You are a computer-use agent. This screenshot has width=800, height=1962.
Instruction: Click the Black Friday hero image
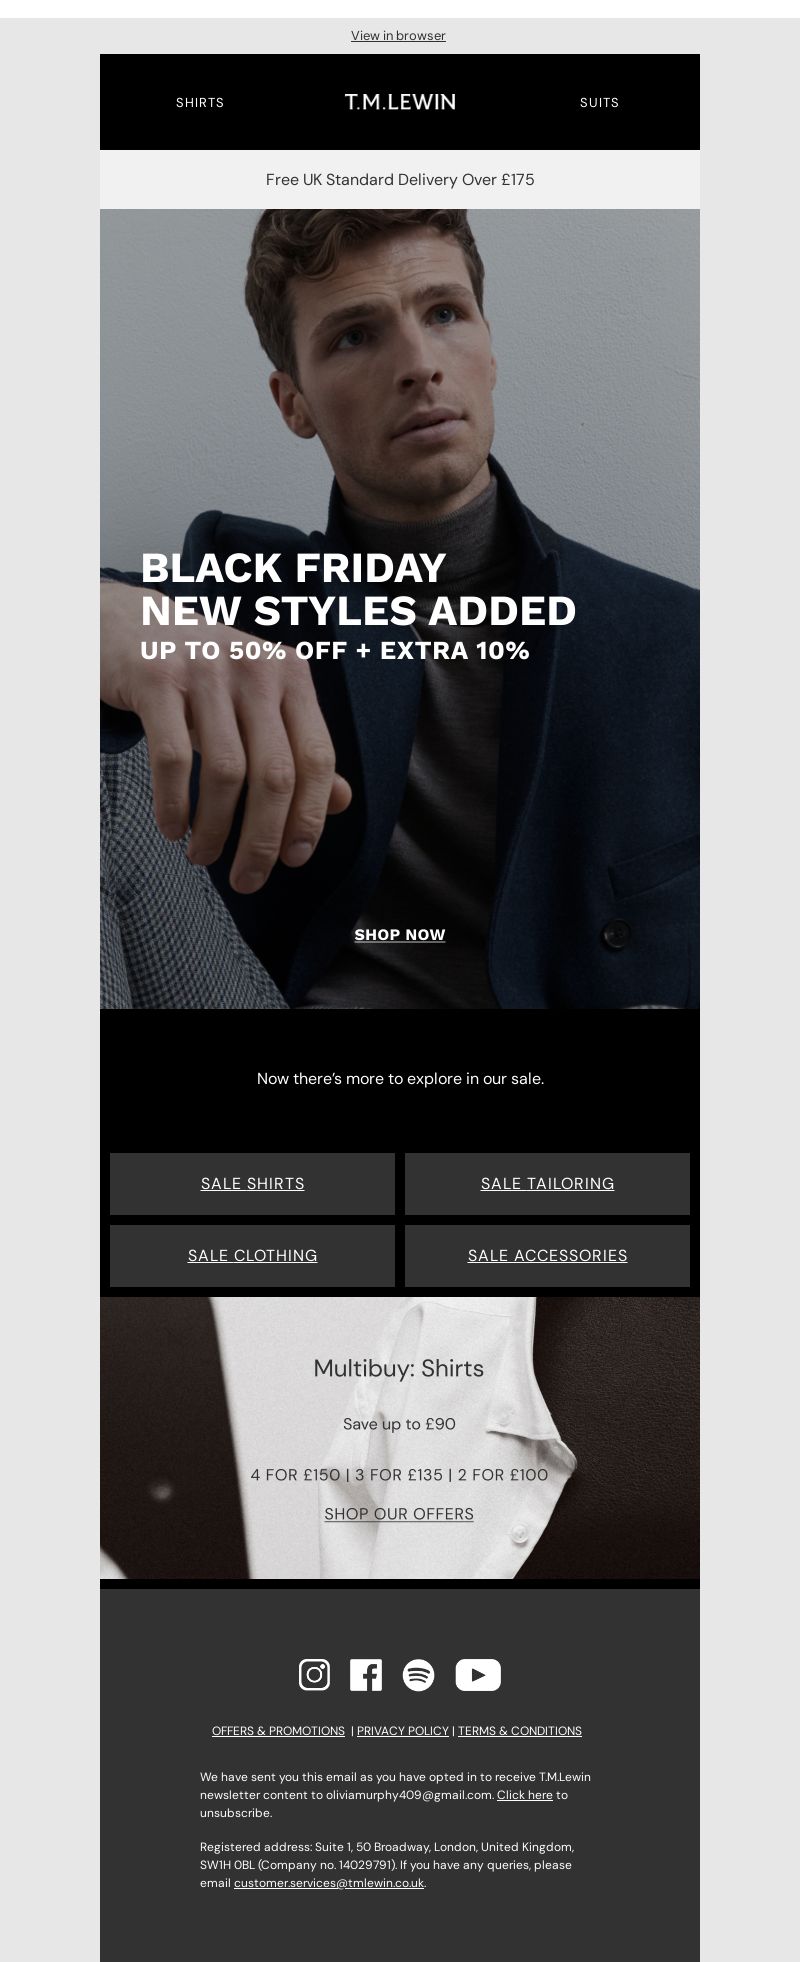click(400, 608)
